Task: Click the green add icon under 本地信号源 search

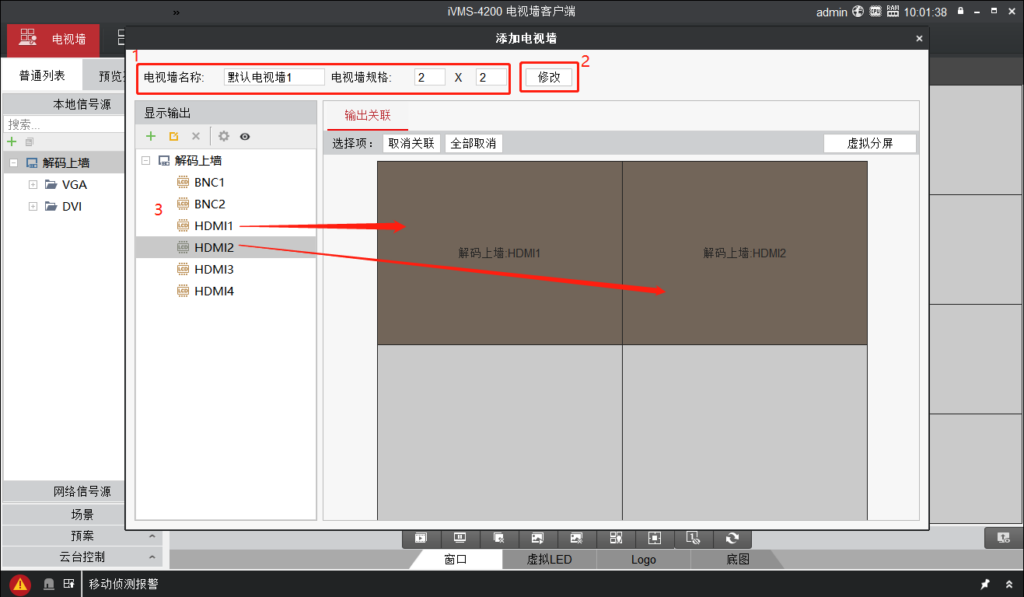Action: pos(12,142)
